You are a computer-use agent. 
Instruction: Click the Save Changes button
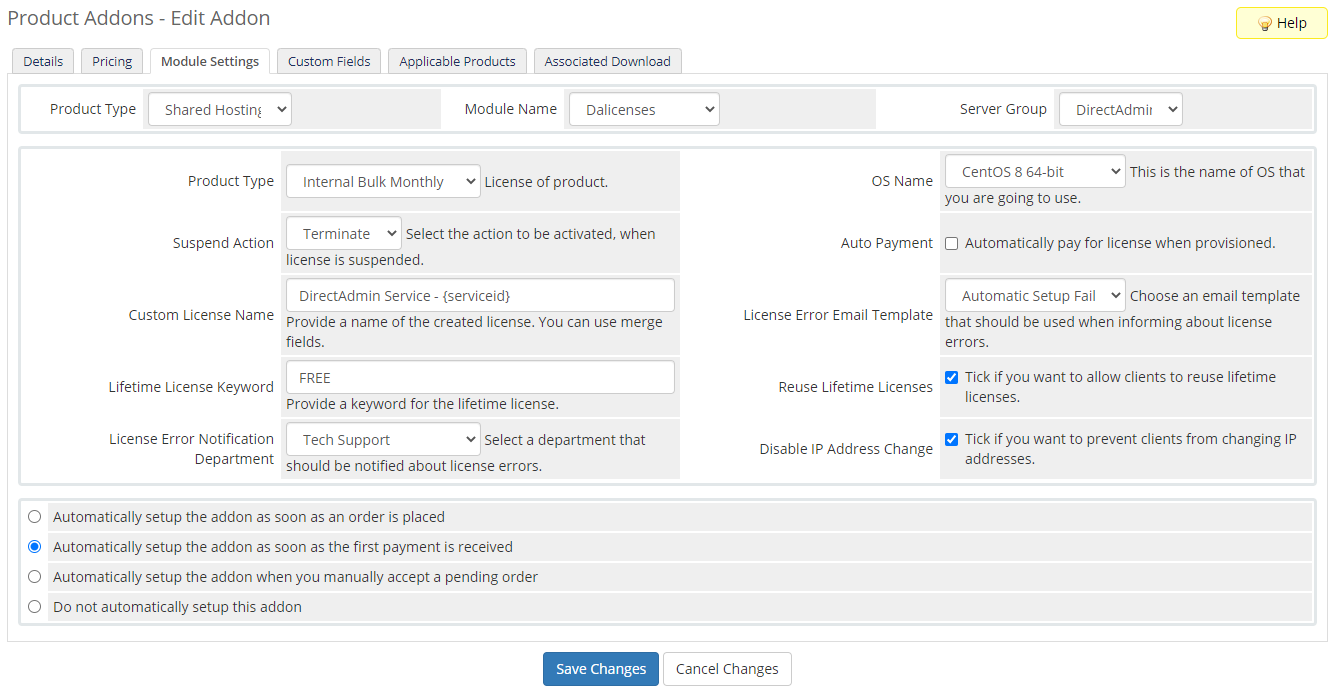[x=601, y=669]
